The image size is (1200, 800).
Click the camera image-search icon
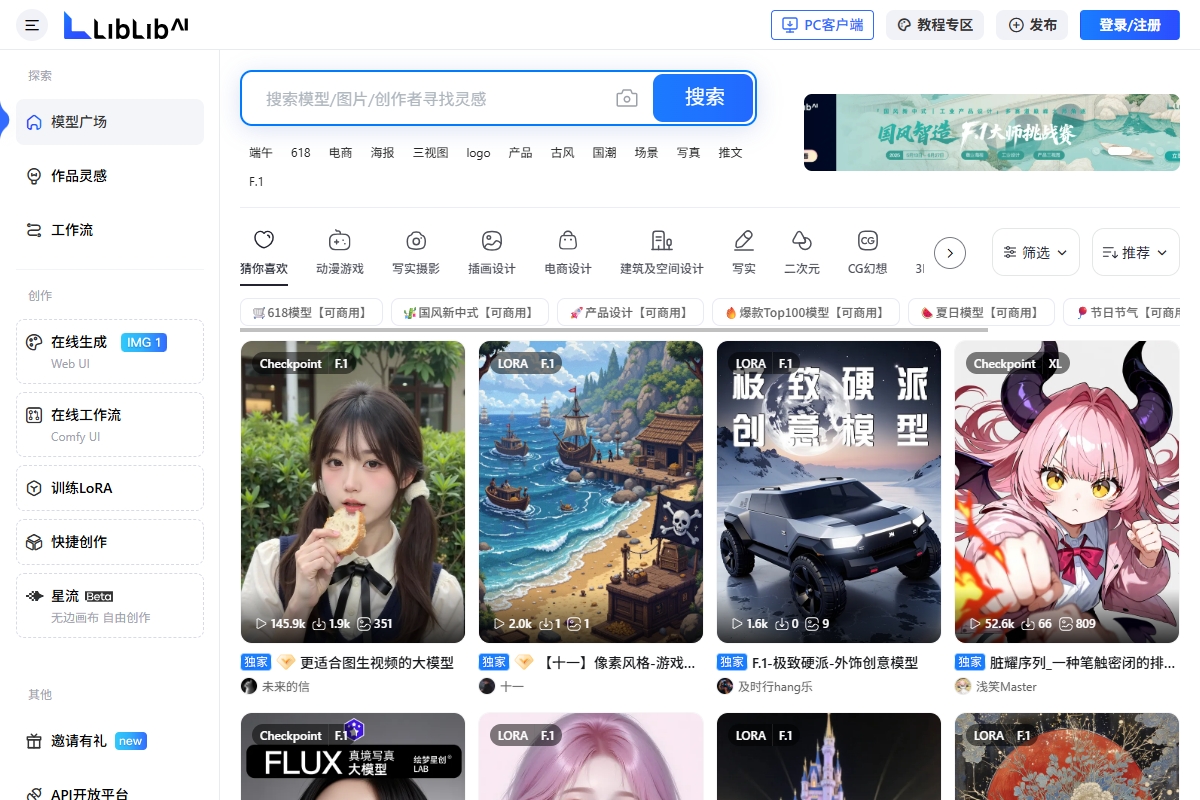[x=626, y=98]
